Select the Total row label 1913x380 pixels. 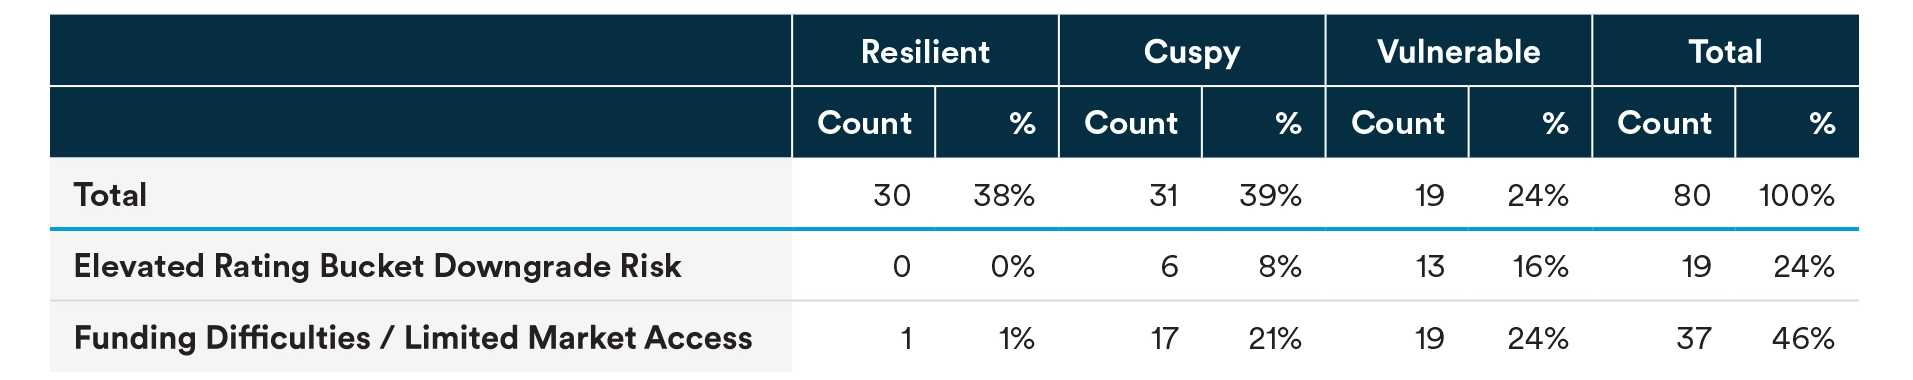(x=110, y=194)
